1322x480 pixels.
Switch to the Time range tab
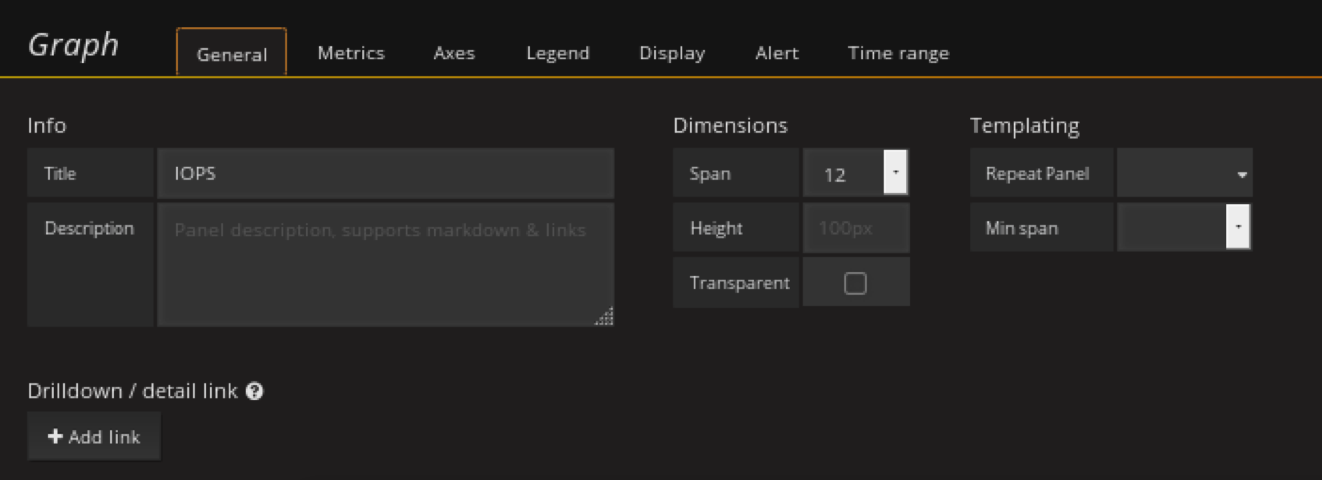pyautogui.click(x=898, y=53)
